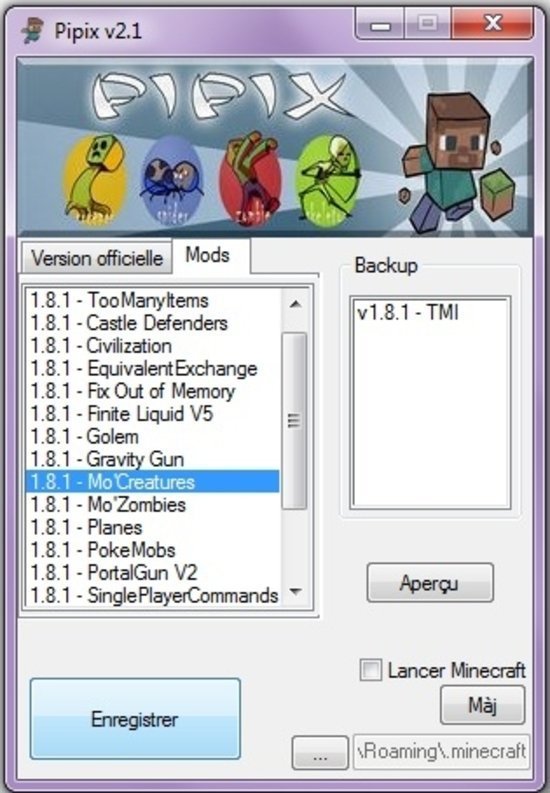Viewport: 550px width, 793px height.
Task: Open the browse folder "..." button
Action: (x=319, y=753)
